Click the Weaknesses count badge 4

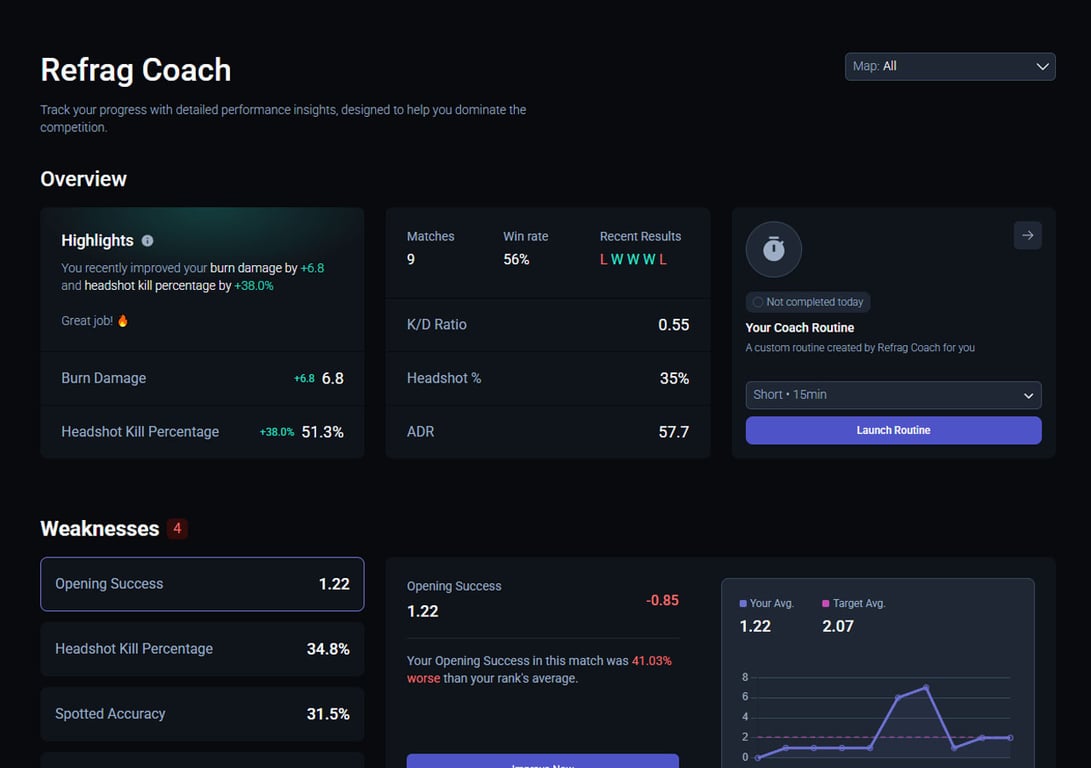click(177, 529)
